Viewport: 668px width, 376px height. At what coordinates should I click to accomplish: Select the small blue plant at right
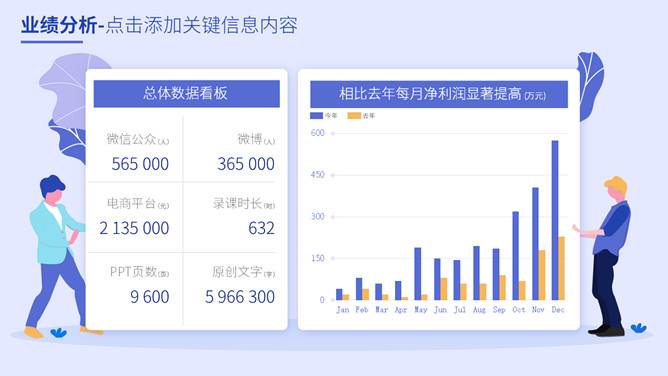coord(638,328)
